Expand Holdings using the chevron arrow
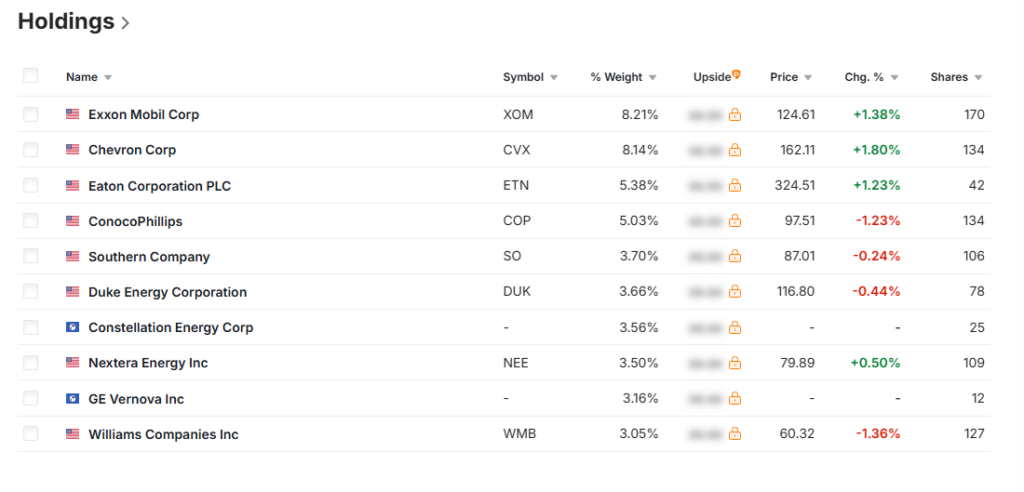 coord(126,23)
